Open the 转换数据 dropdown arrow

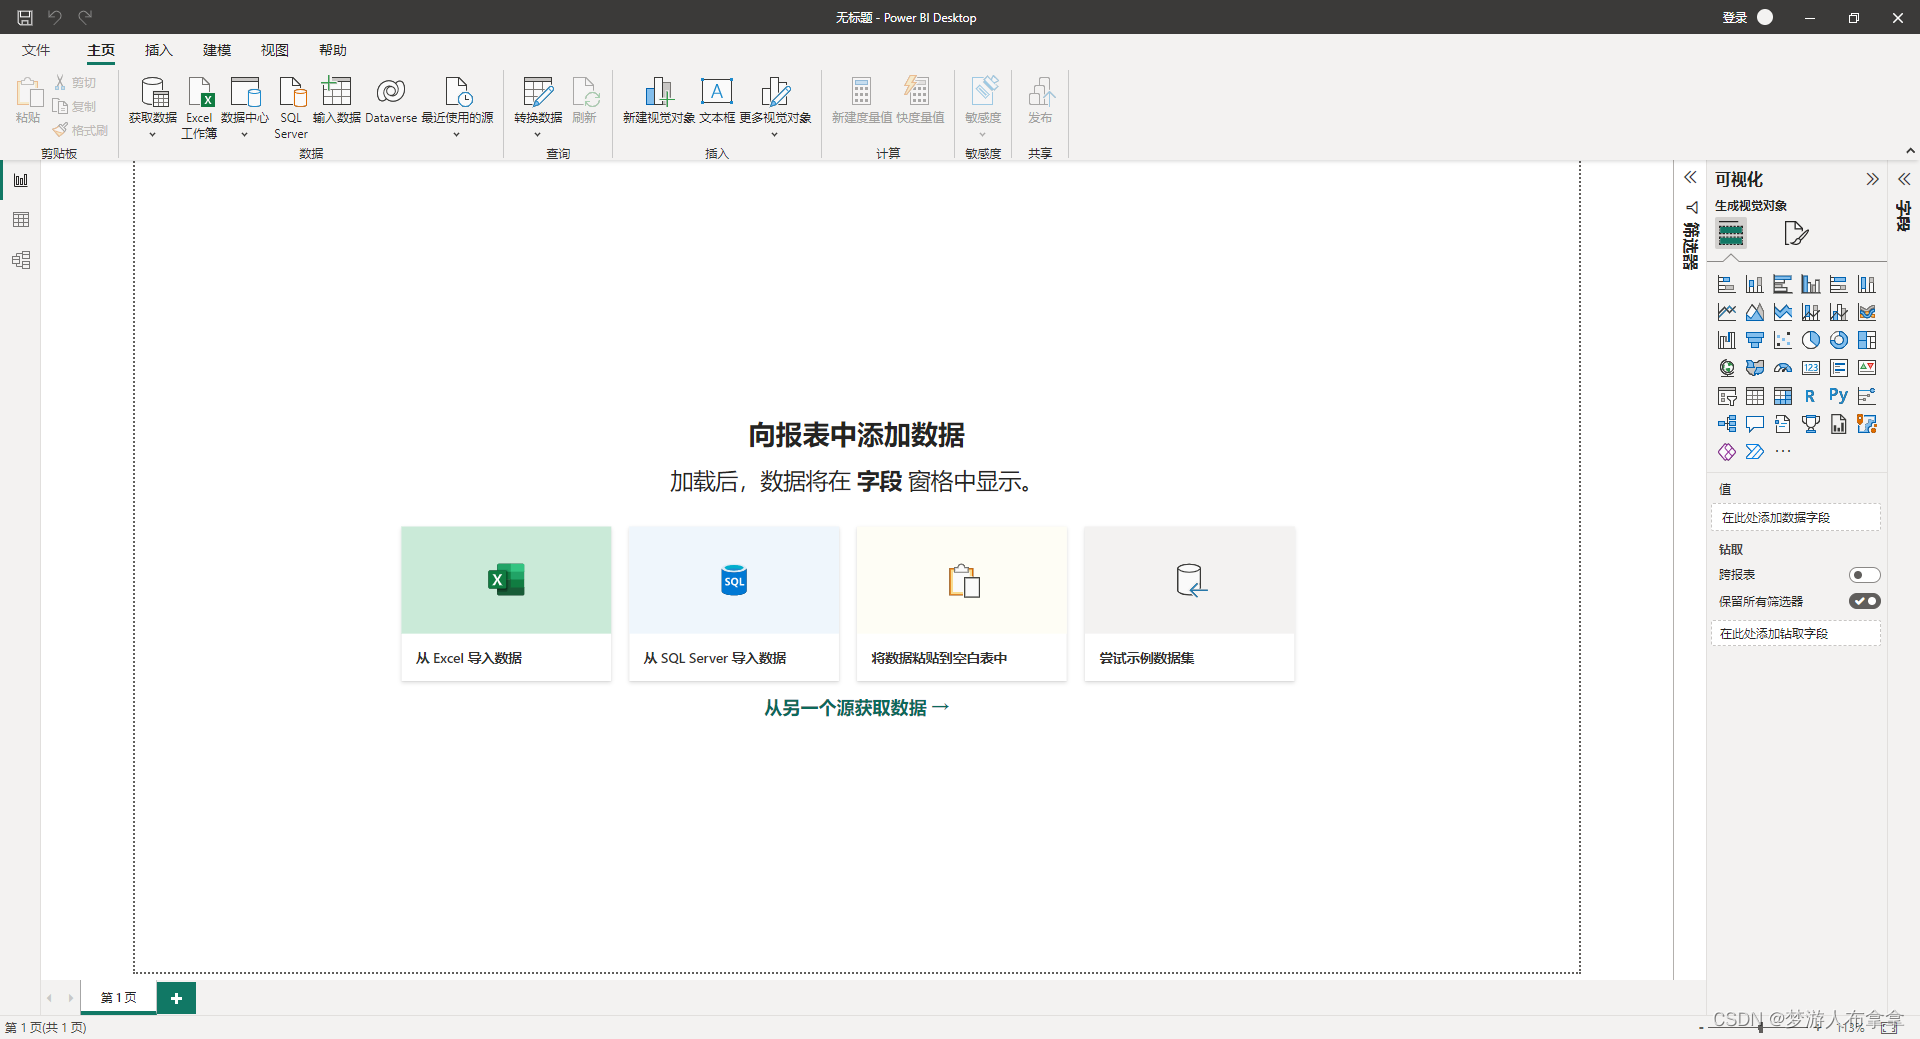pos(538,134)
